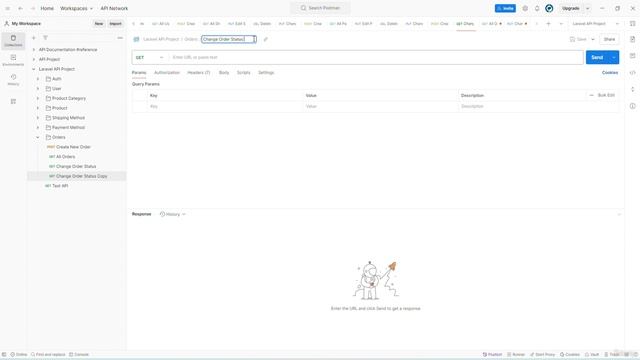Click Find and replace in status bar

tap(48, 355)
